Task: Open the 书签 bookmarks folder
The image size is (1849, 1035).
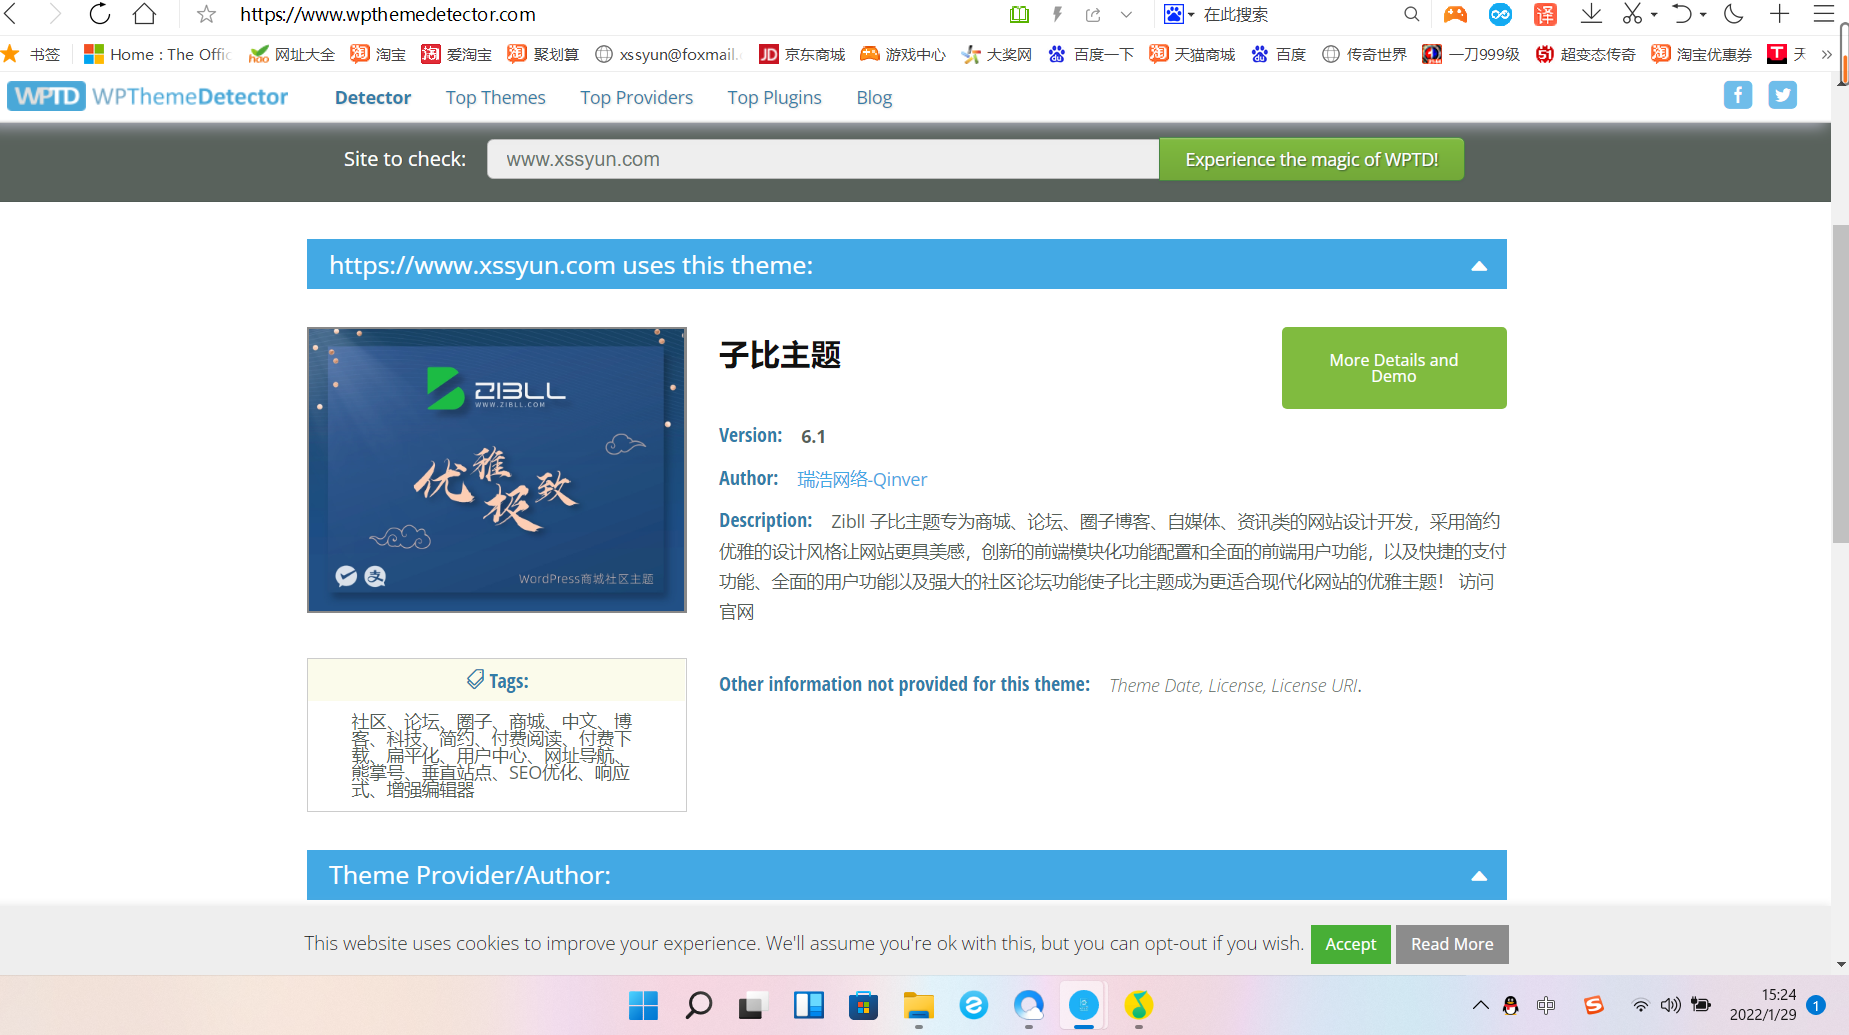Action: [32, 54]
